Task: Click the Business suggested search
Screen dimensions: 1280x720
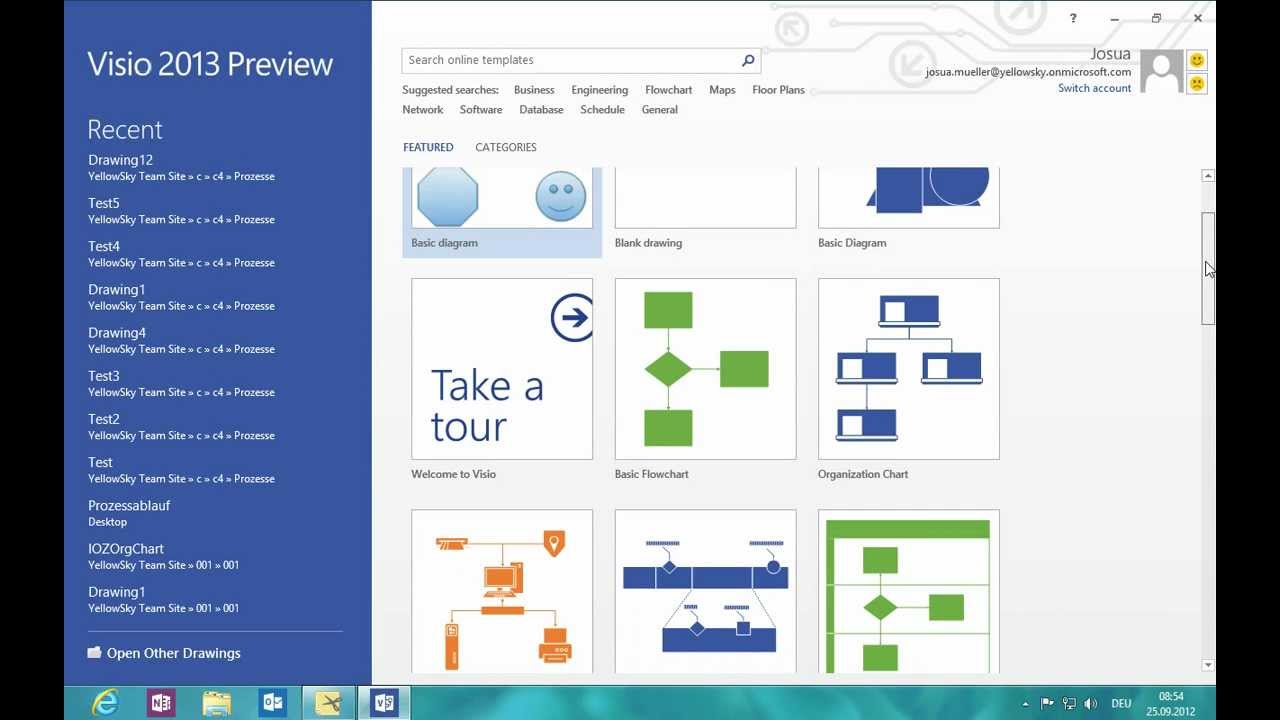Action: pos(534,90)
